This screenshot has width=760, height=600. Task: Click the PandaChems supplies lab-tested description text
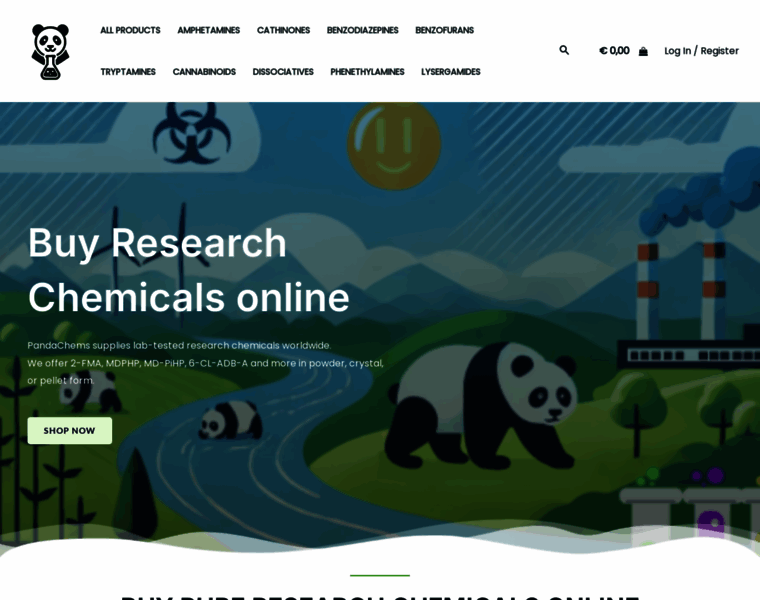pyautogui.click(x=206, y=363)
